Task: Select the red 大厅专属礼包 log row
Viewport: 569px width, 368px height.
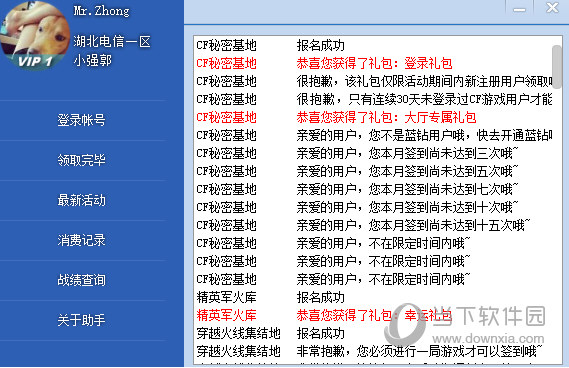Action: [x=374, y=117]
